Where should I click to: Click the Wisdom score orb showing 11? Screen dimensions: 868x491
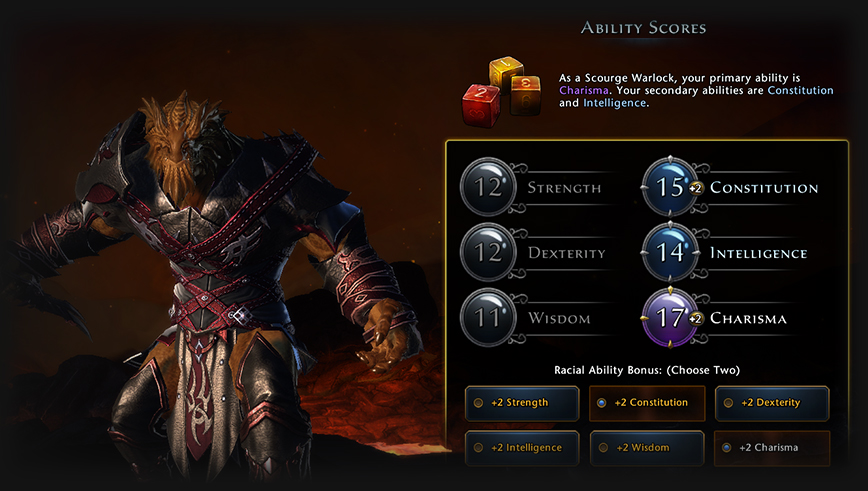tap(488, 318)
